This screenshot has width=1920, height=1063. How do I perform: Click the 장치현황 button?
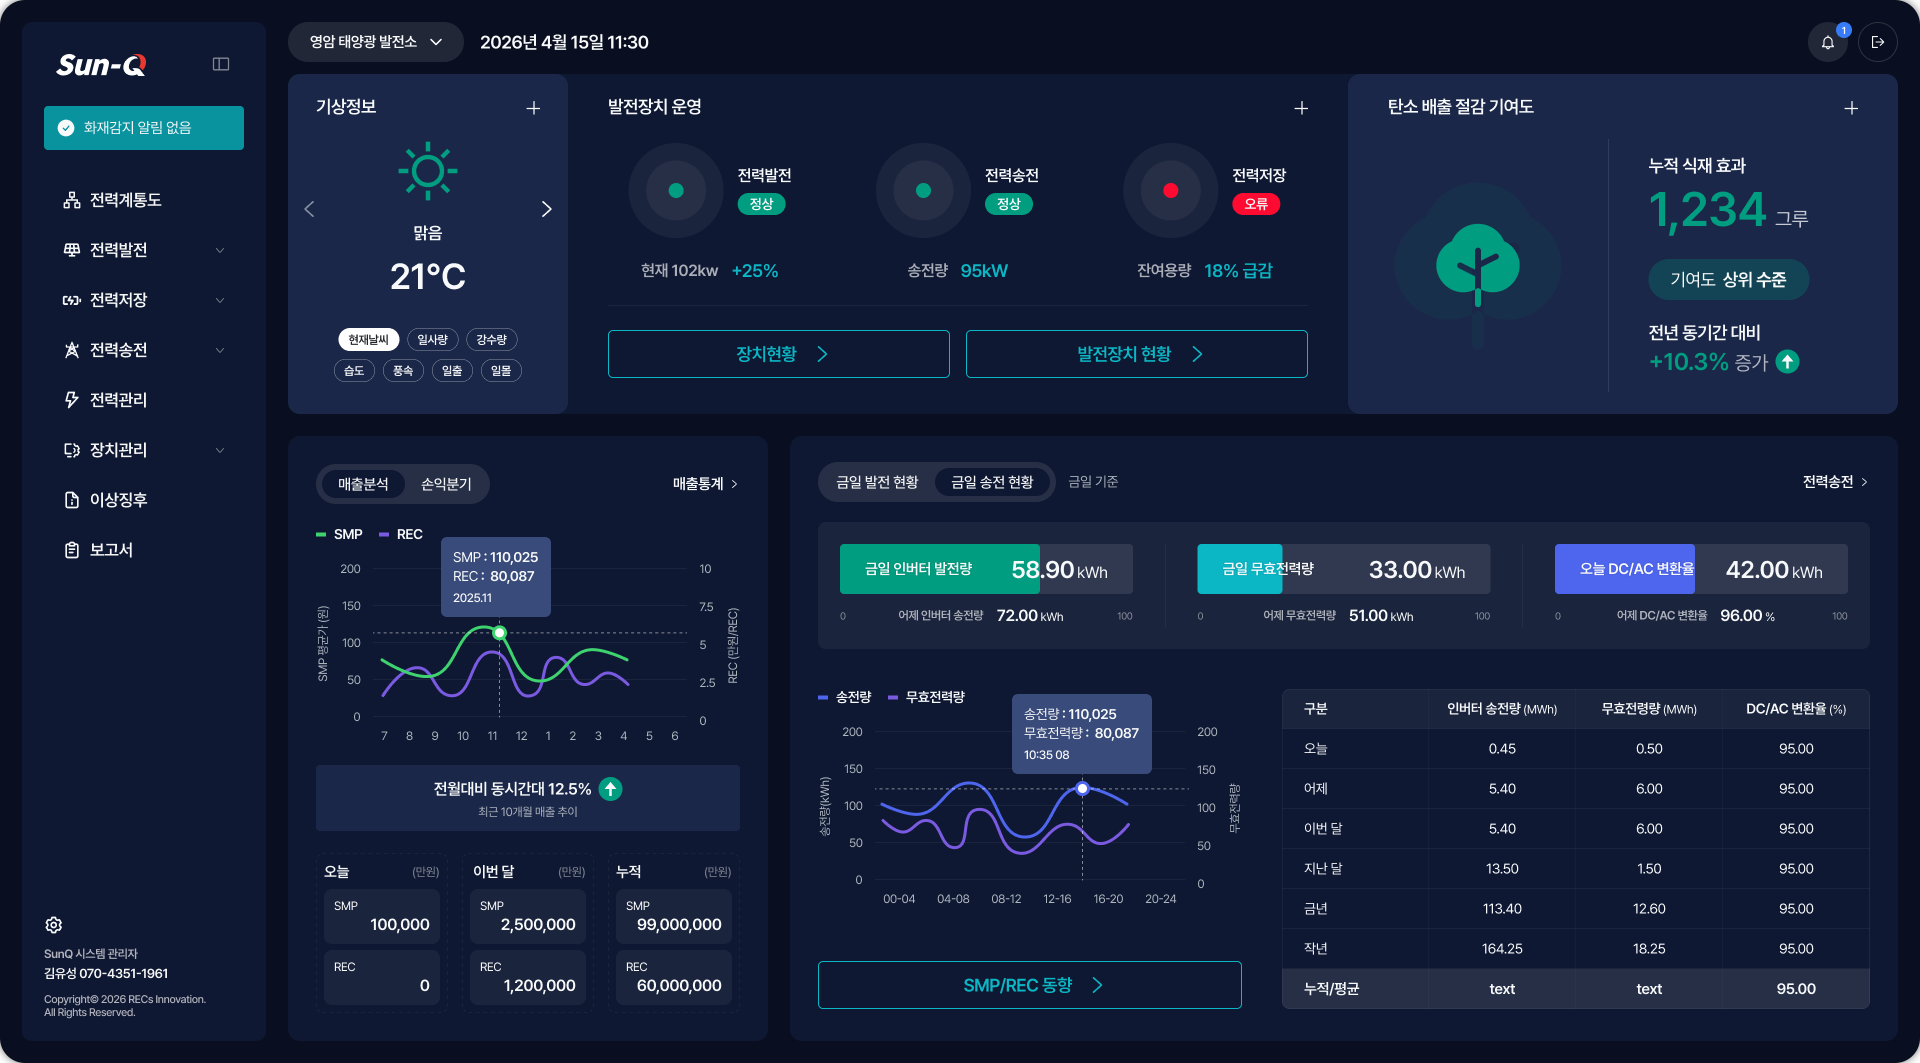tap(778, 354)
